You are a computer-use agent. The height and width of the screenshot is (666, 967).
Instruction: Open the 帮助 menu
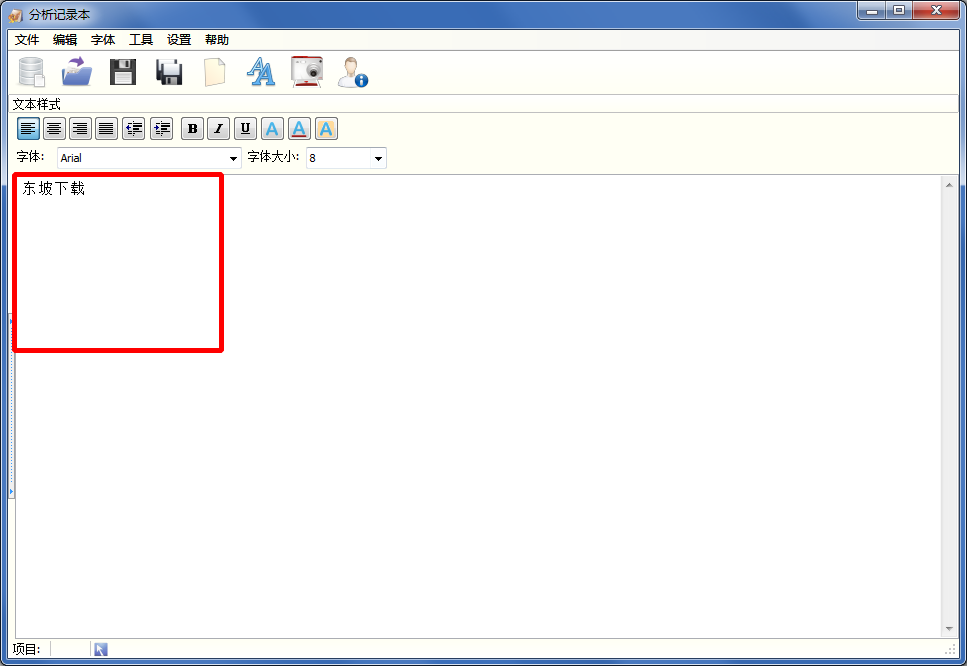tap(216, 39)
